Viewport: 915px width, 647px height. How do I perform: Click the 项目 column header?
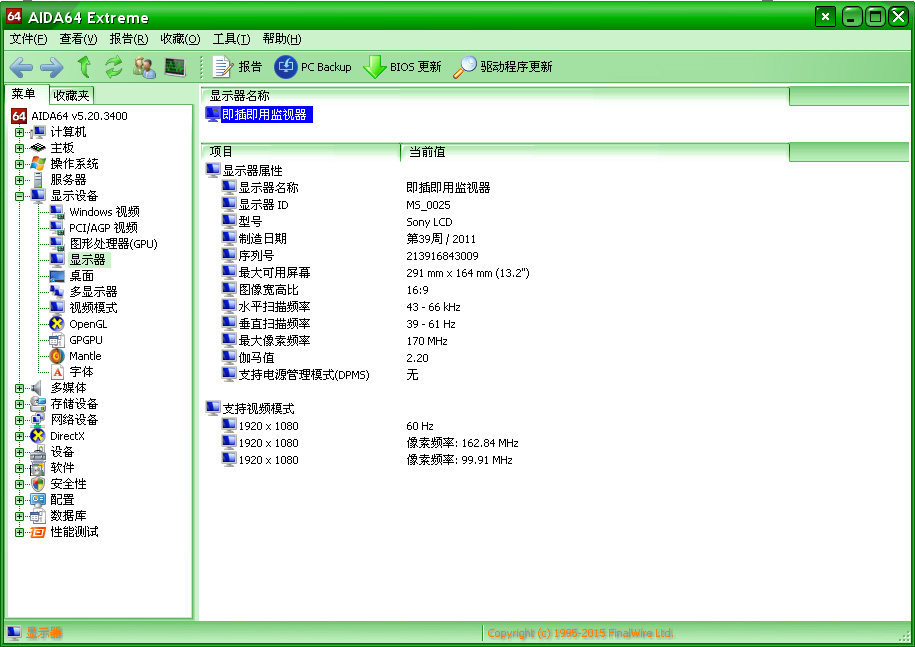(301, 152)
